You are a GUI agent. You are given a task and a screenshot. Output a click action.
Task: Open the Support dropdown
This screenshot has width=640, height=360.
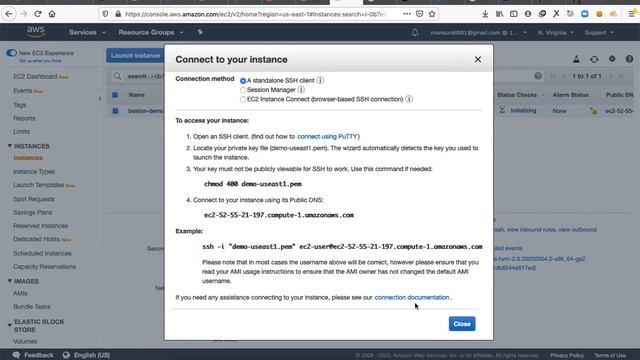coord(599,33)
